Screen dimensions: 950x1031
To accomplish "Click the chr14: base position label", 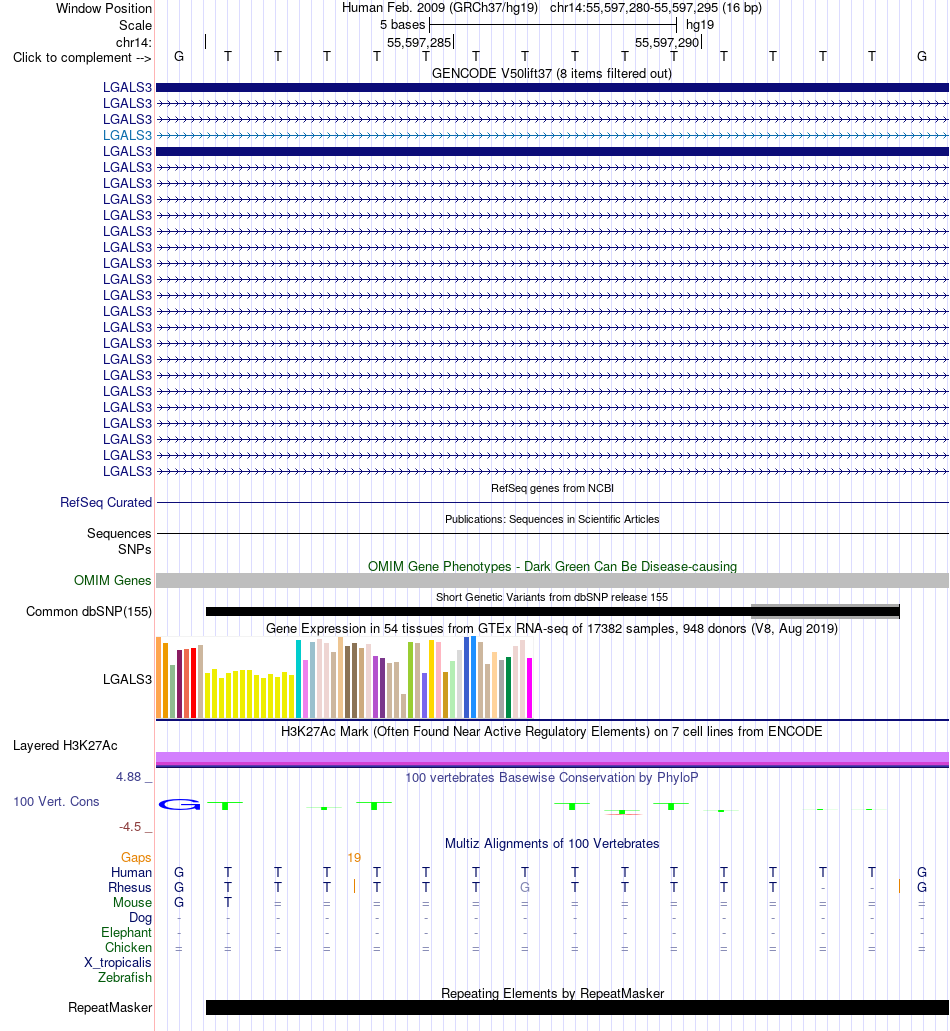I will tap(133, 43).
